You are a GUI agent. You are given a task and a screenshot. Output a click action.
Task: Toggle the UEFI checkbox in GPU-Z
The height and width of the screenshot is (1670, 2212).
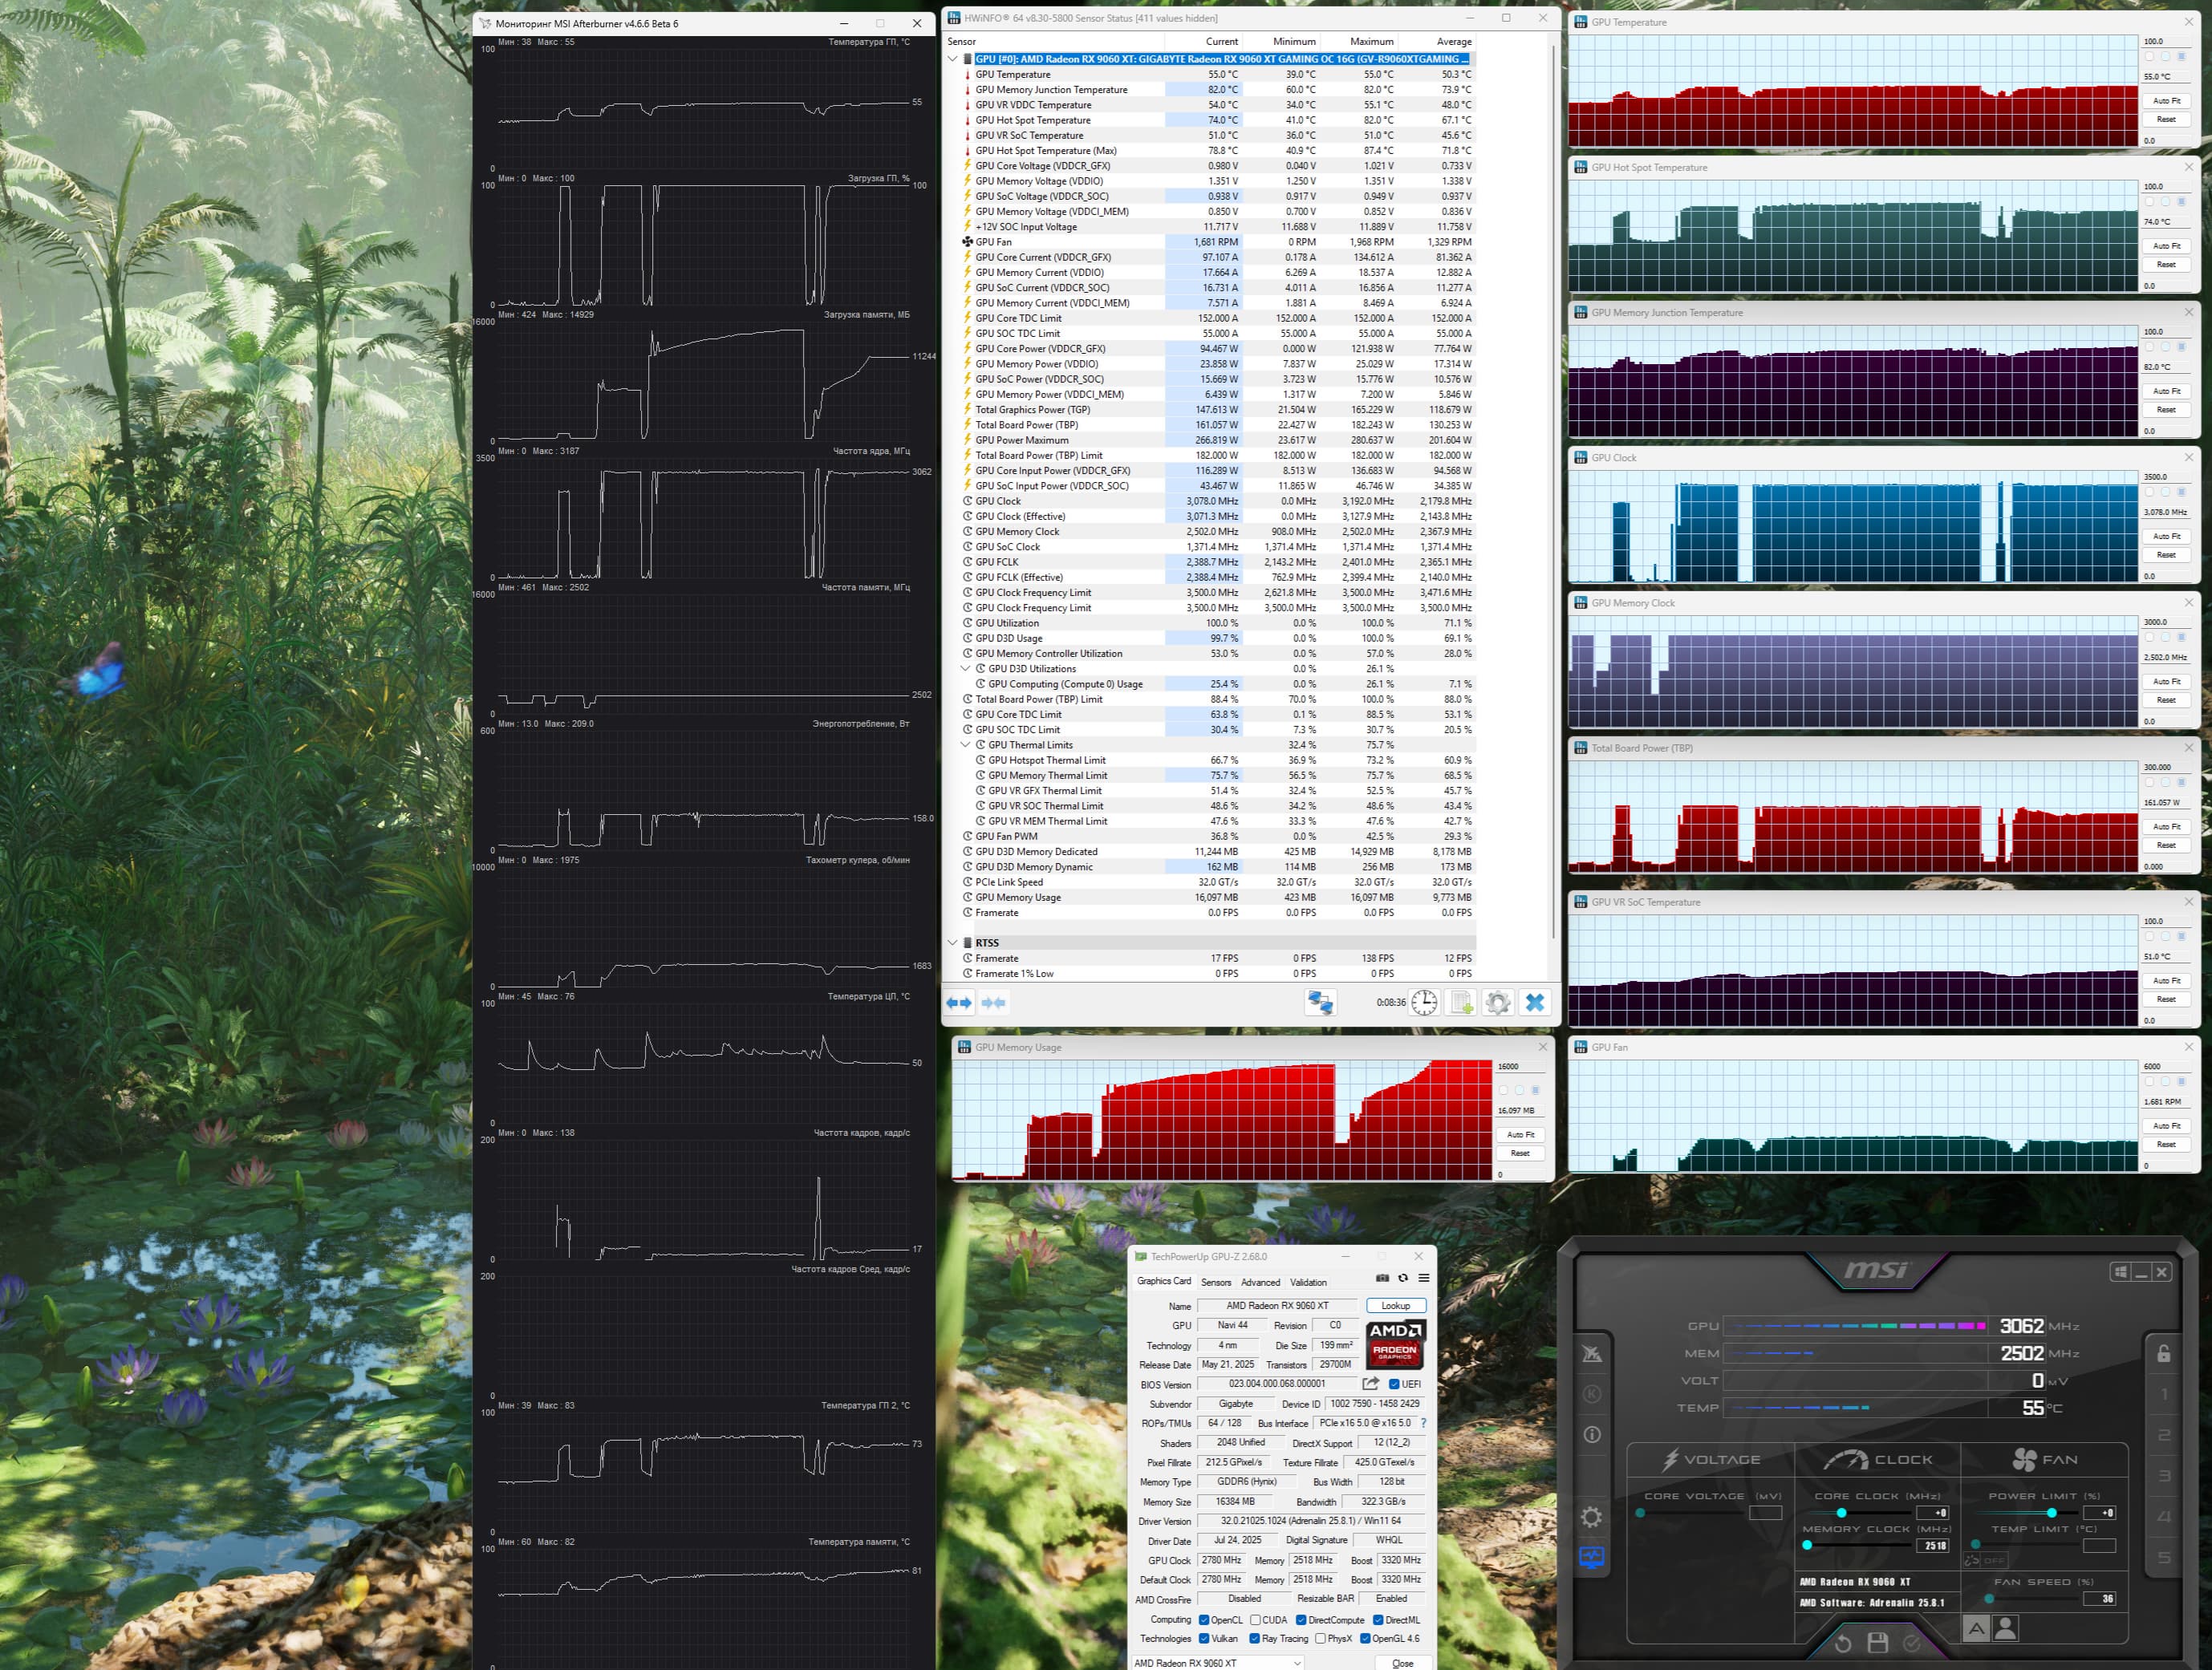[x=1394, y=1385]
